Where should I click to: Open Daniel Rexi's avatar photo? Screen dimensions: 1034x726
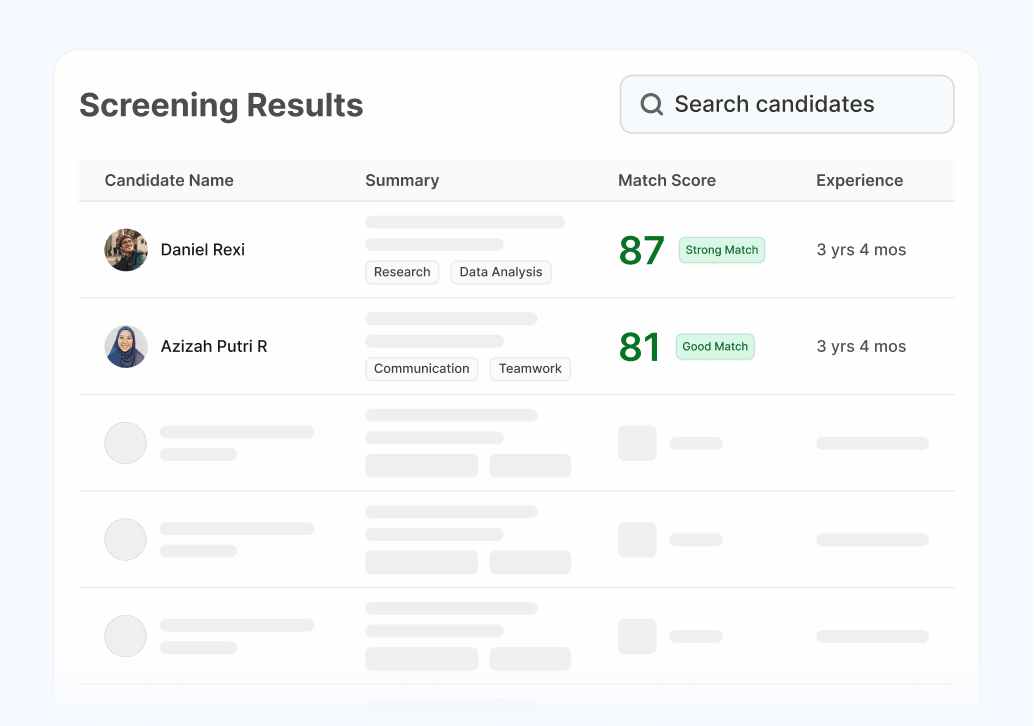pos(126,250)
